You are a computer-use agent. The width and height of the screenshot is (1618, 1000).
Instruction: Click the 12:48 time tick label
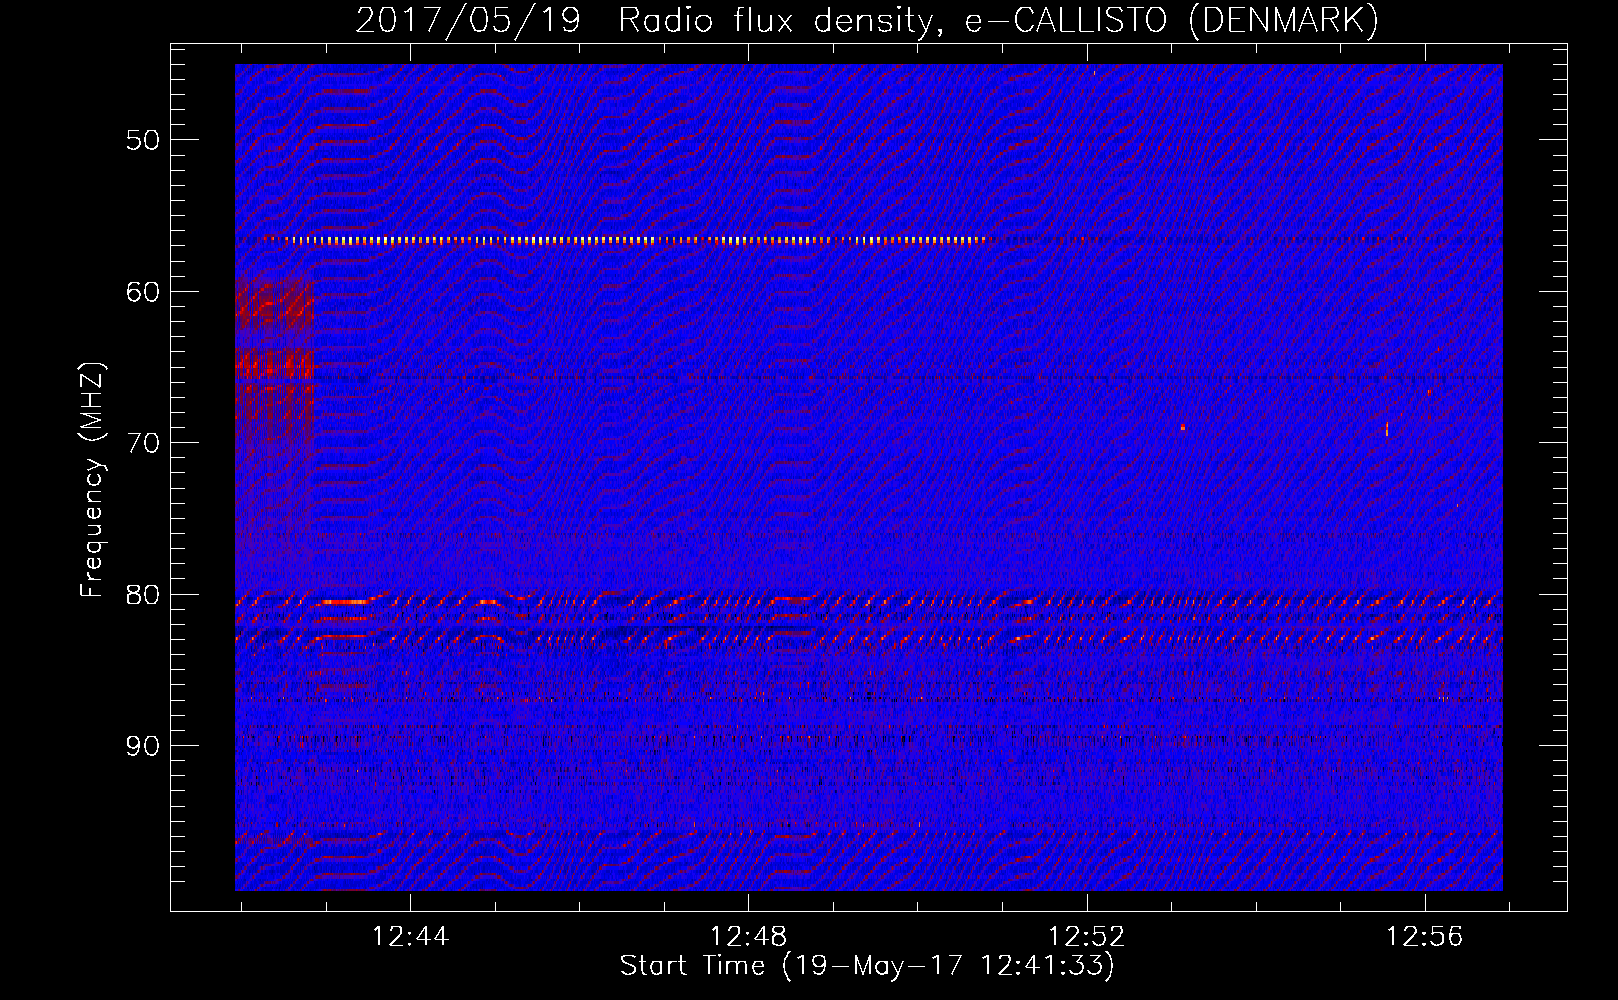click(749, 937)
